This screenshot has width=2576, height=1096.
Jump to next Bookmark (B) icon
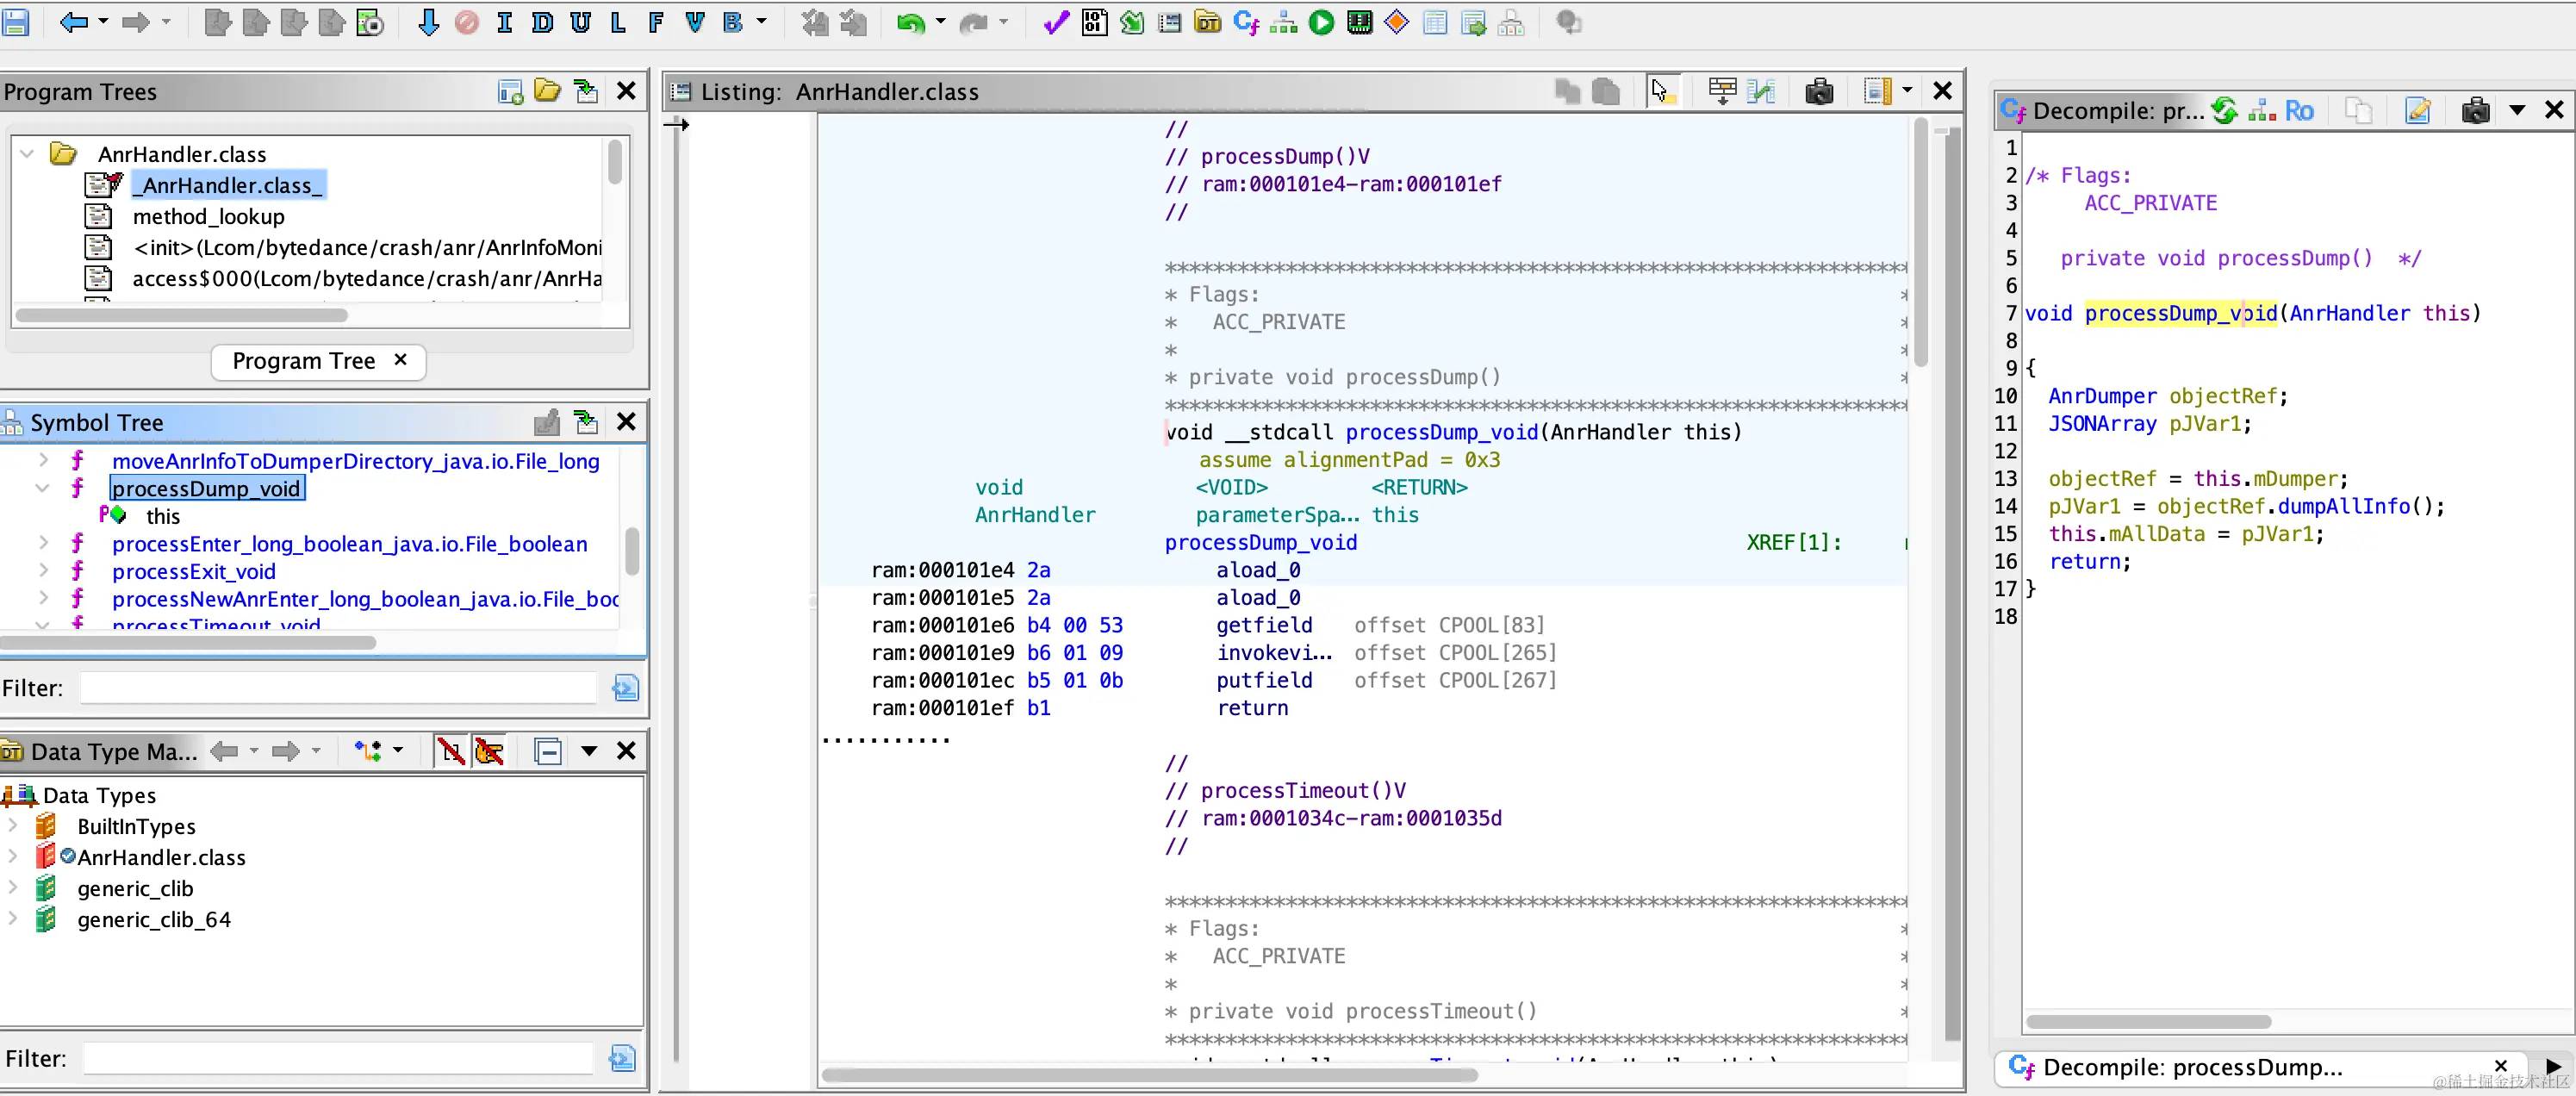click(732, 22)
